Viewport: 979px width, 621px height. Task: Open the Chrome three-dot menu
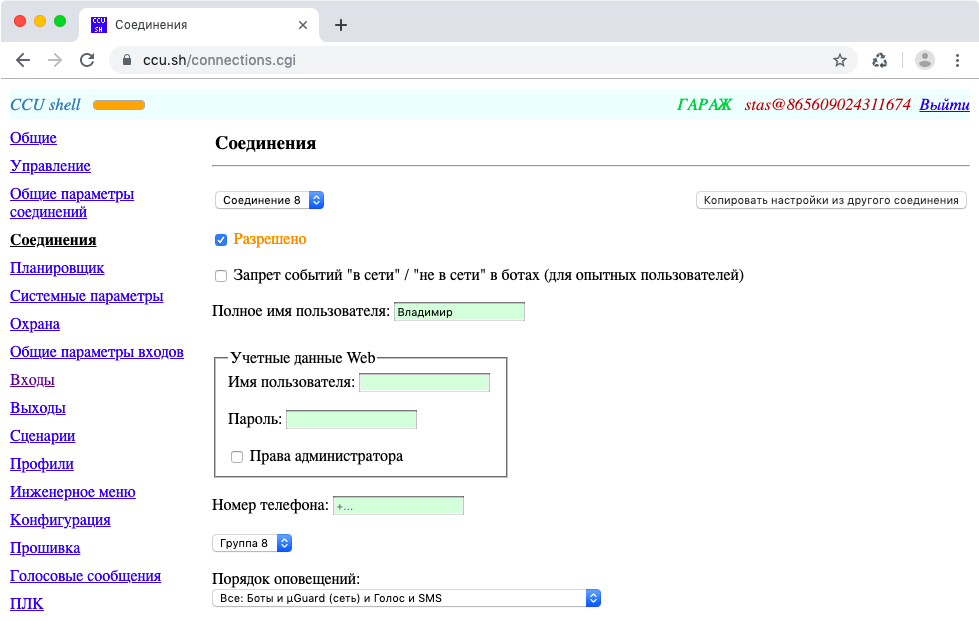pyautogui.click(x=957, y=60)
